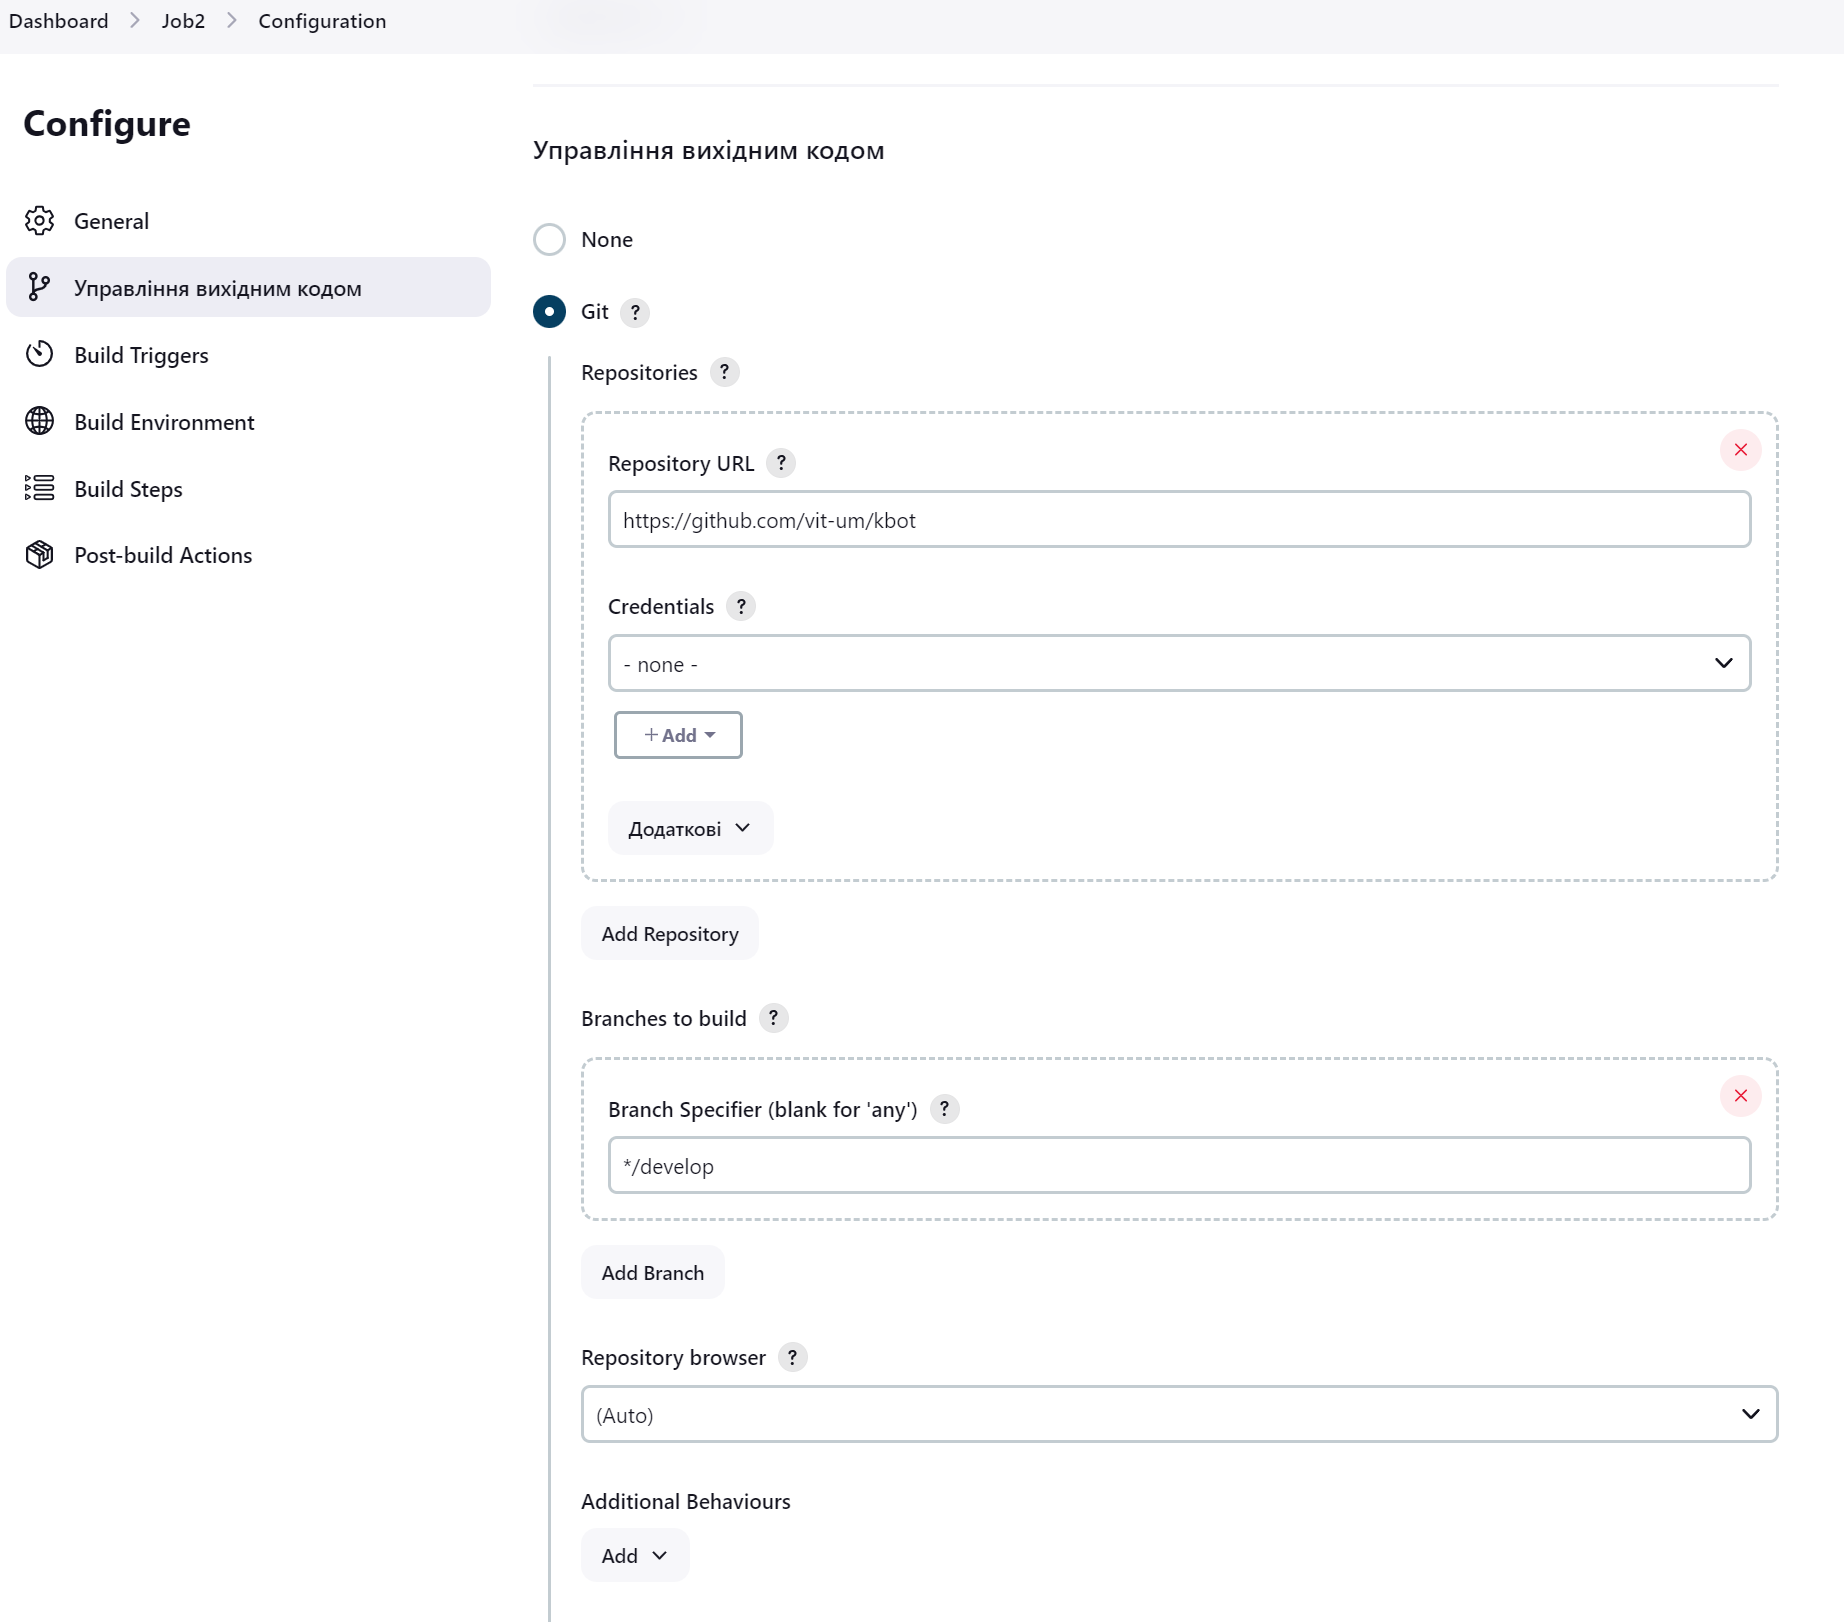The width and height of the screenshot is (1844, 1622).
Task: Delete the repository with red X
Action: (1740, 450)
